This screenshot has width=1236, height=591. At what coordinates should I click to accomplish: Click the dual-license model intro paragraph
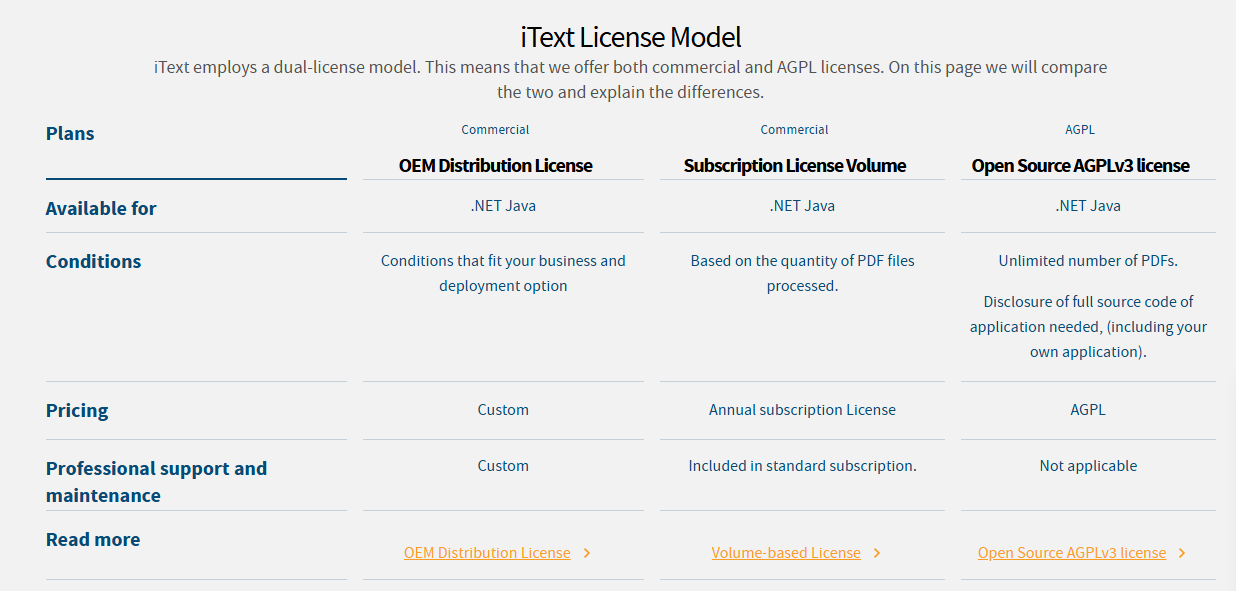click(631, 80)
